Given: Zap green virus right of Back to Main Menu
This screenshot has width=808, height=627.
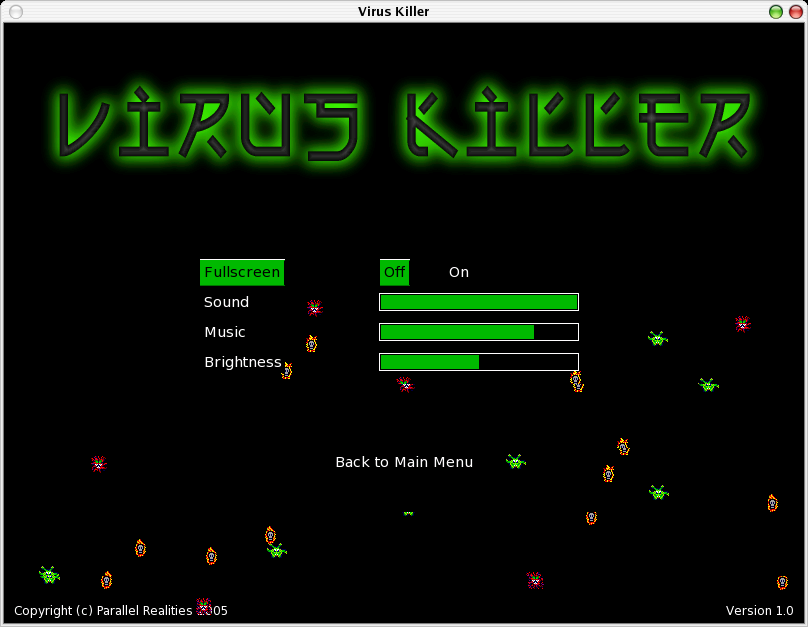Looking at the screenshot, I should [x=515, y=461].
